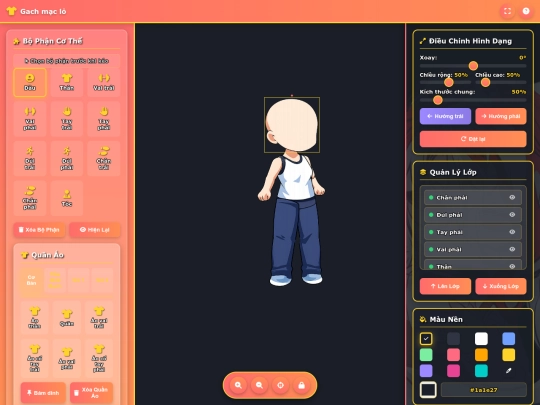Click the shirt logo beside Gạch mặc lỗ
The width and height of the screenshot is (540, 405).
click(11, 11)
